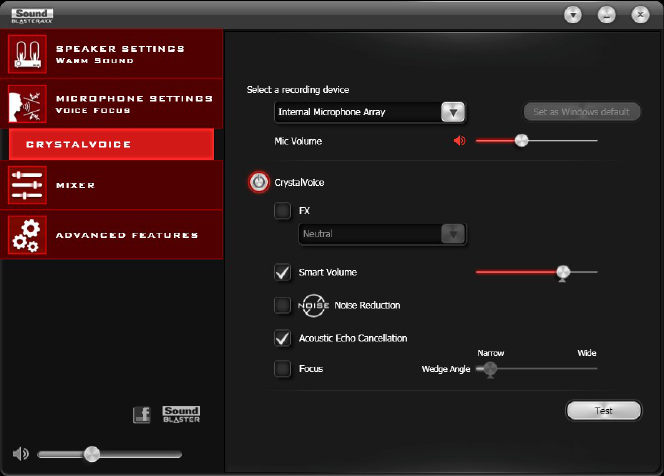
Task: Open Speaker Settings via the speakers icon
Action: coord(27,54)
